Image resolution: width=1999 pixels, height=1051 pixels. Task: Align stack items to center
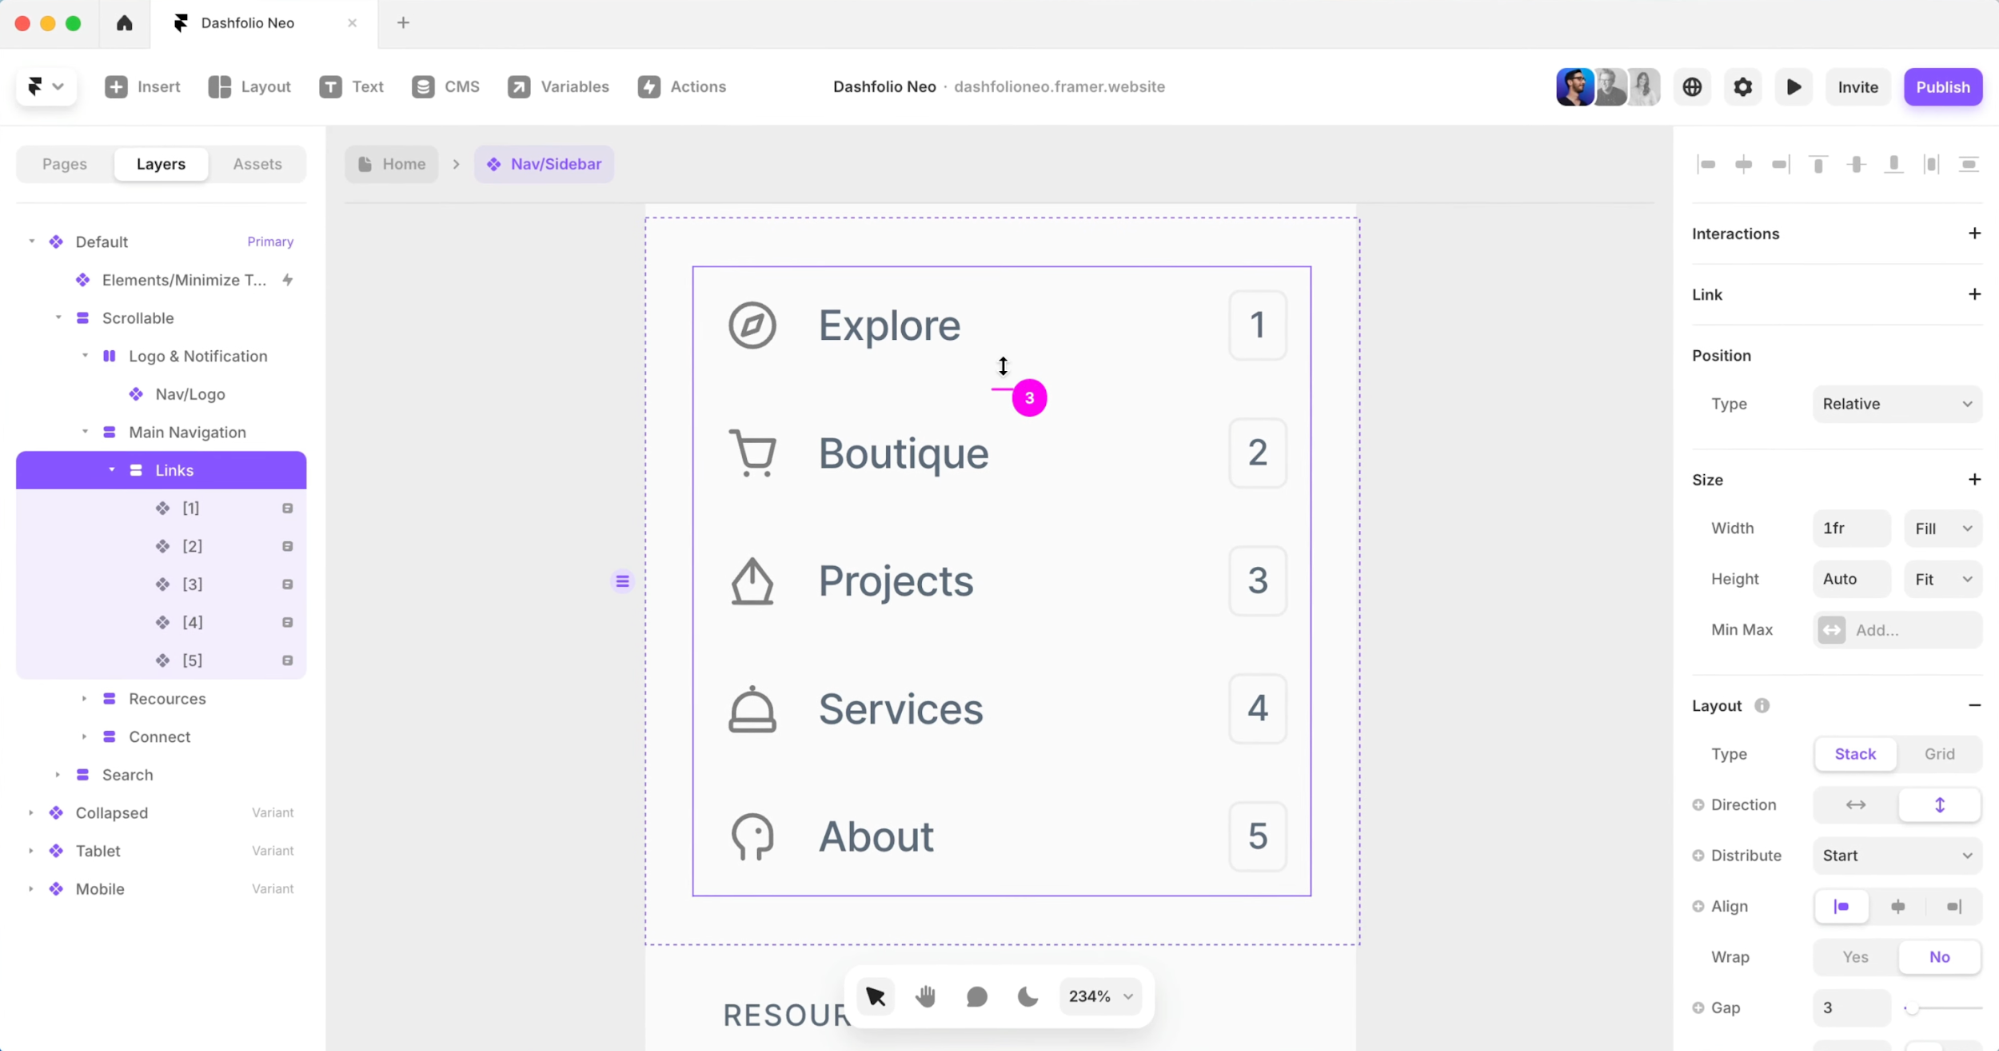coord(1898,907)
